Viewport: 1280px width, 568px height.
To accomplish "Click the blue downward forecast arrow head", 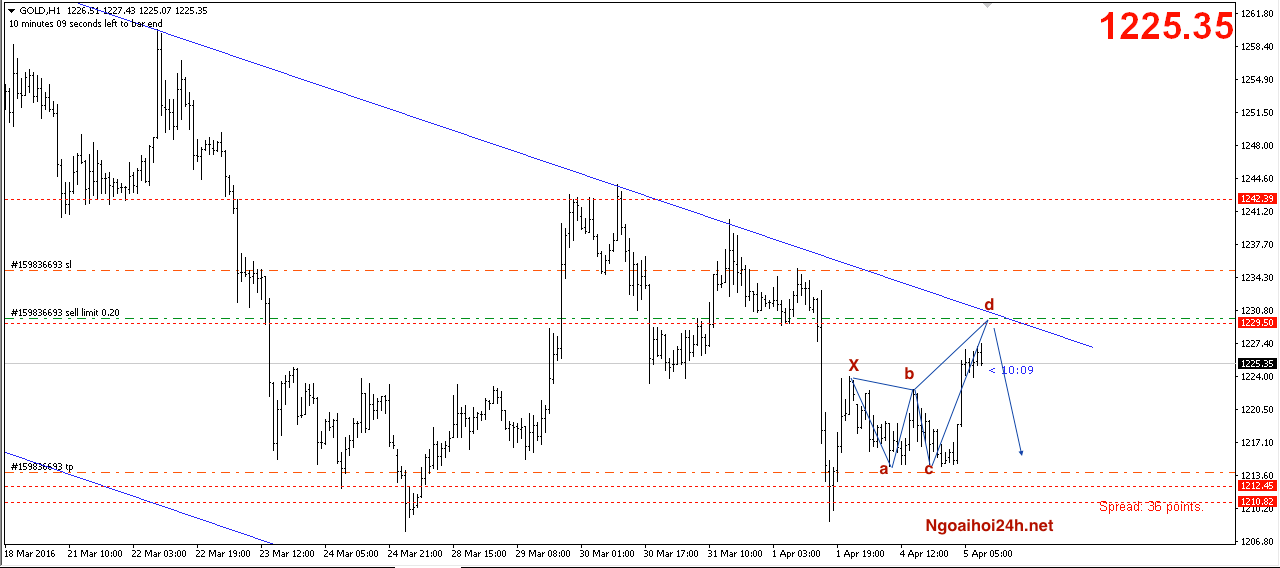I will (x=1020, y=453).
